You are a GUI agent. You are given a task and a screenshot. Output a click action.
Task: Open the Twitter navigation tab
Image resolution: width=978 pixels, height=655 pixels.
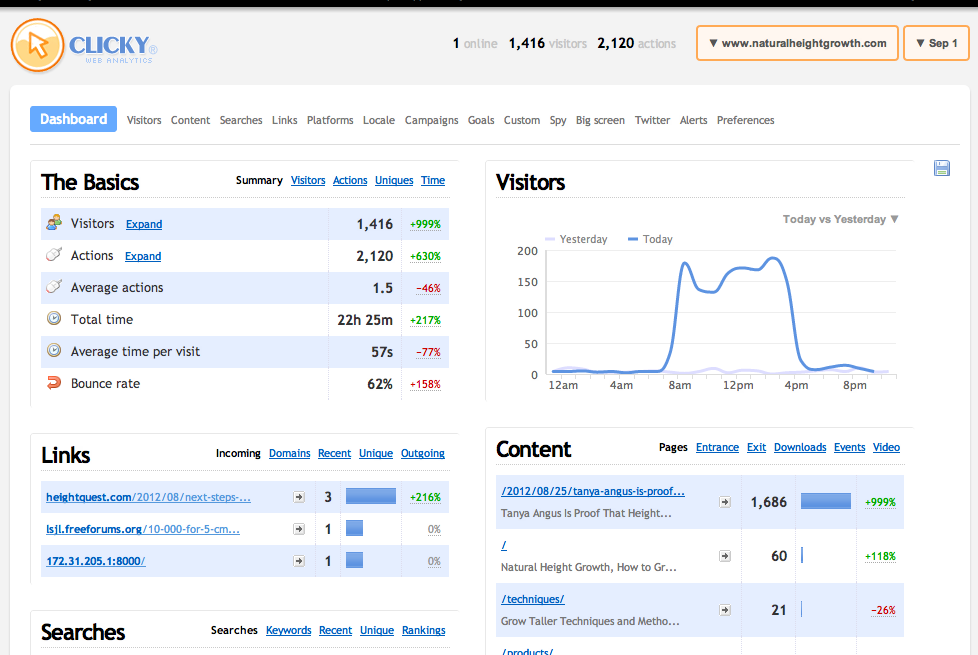coord(652,120)
